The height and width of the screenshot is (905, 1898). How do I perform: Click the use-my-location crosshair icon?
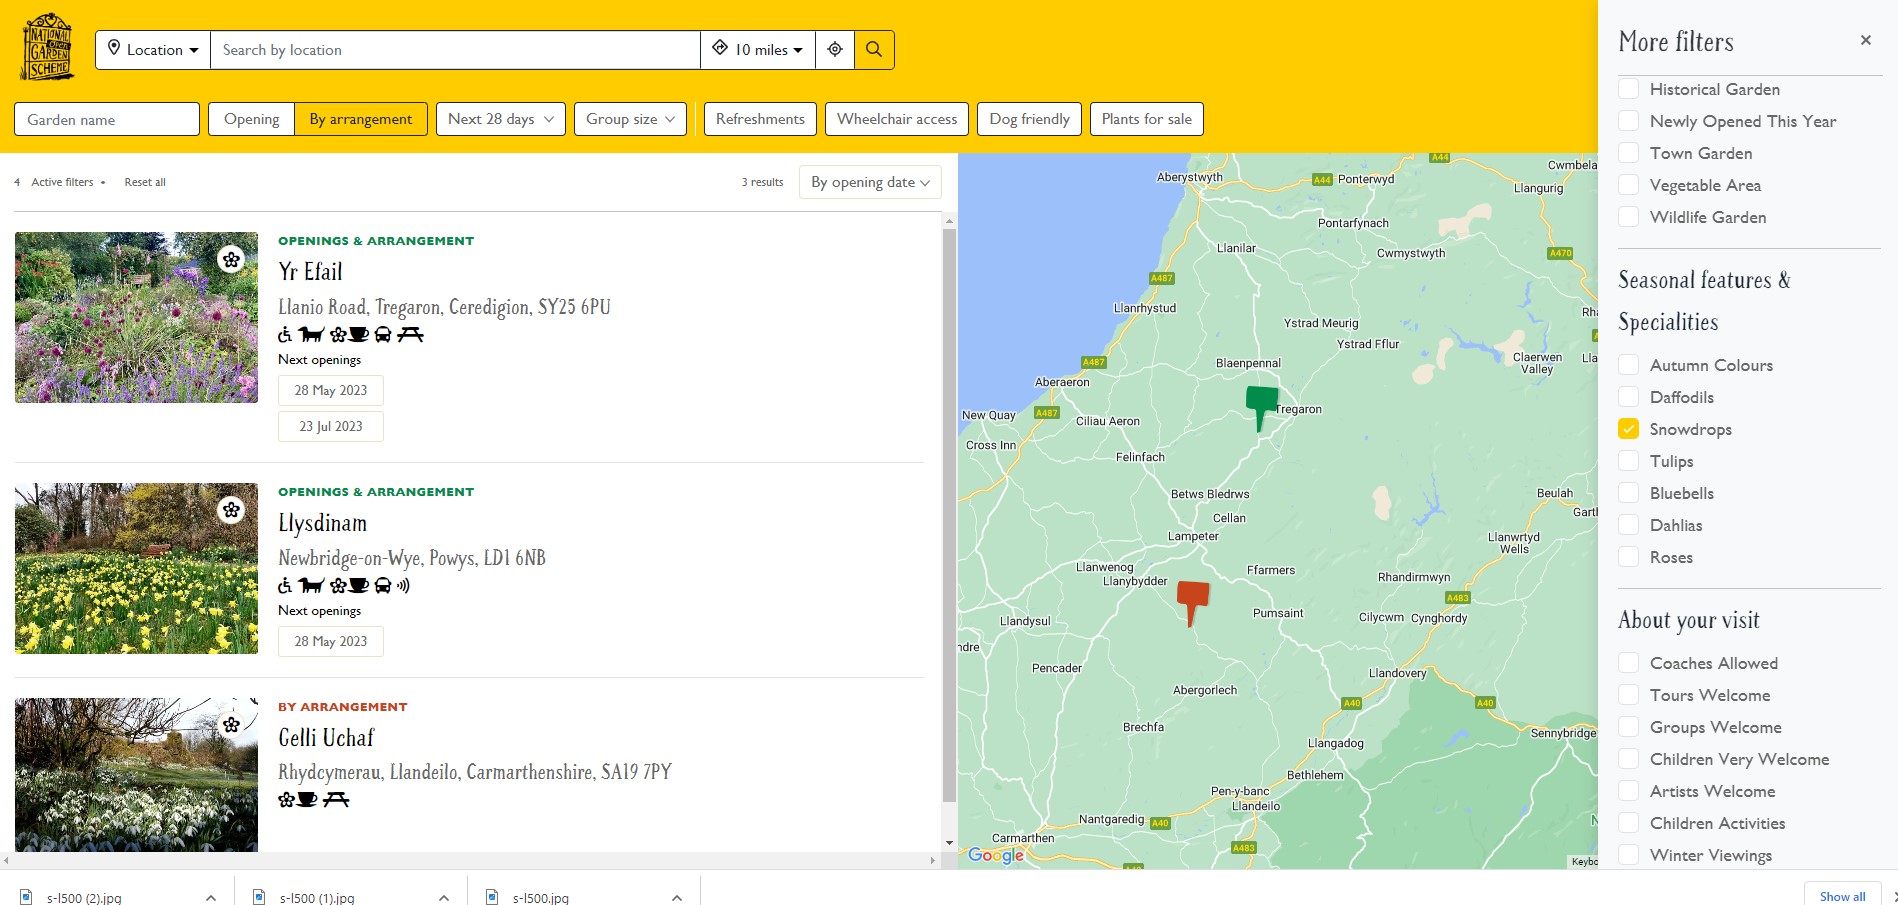click(x=835, y=50)
